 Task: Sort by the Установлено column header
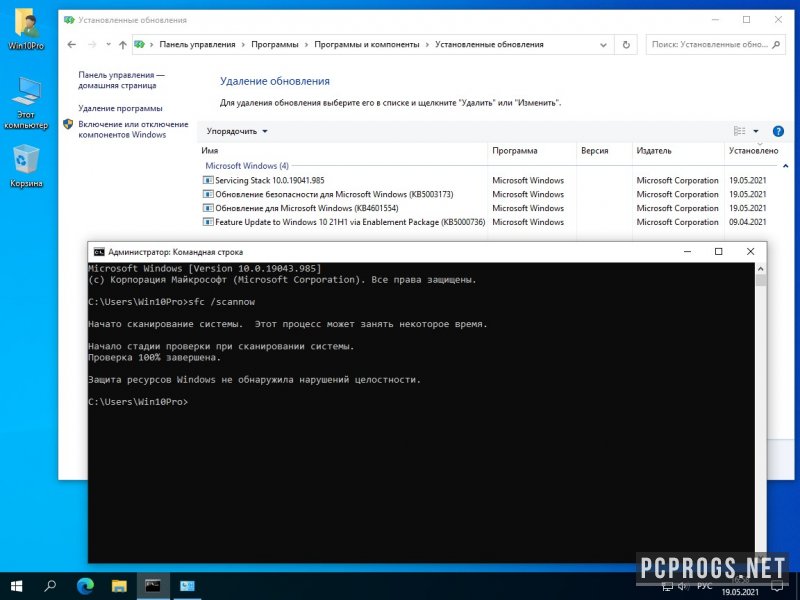754,151
